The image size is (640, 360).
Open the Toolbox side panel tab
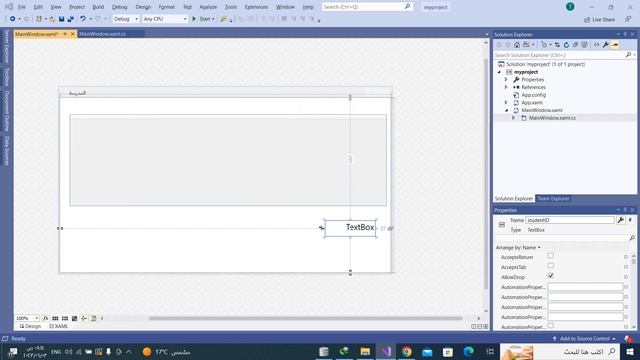click(x=7, y=77)
